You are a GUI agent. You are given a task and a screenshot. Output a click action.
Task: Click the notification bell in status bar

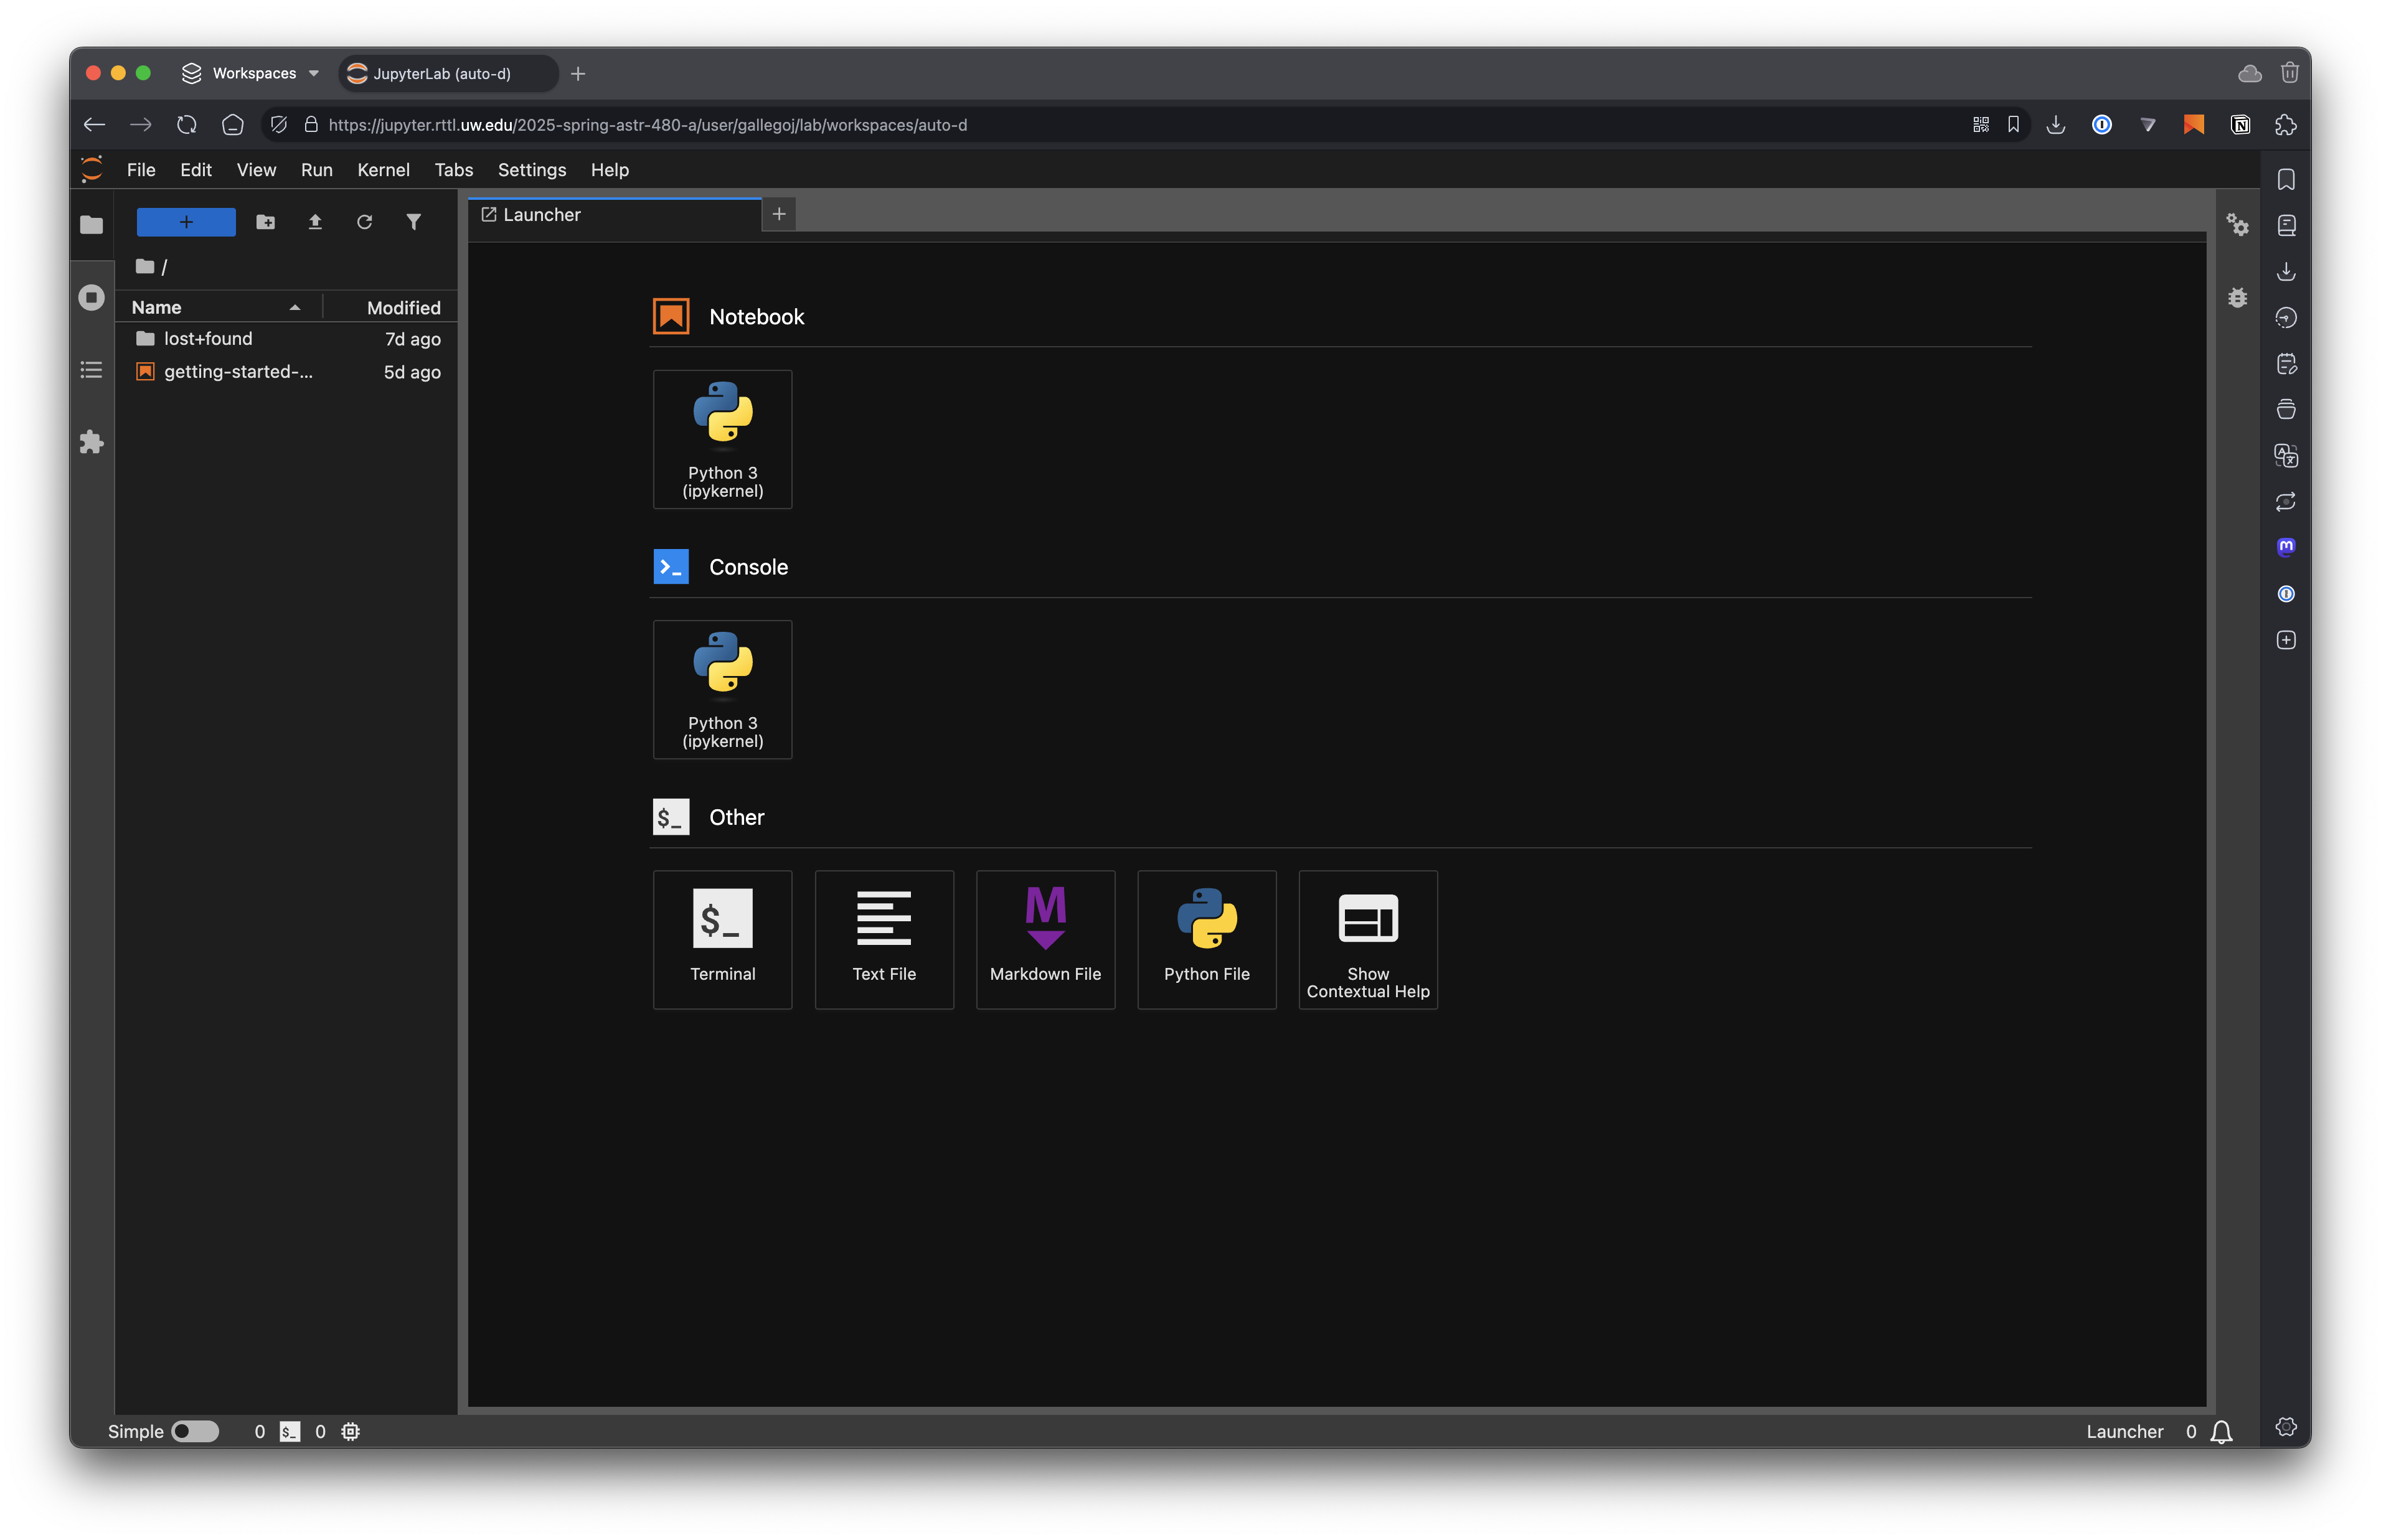click(2221, 1431)
